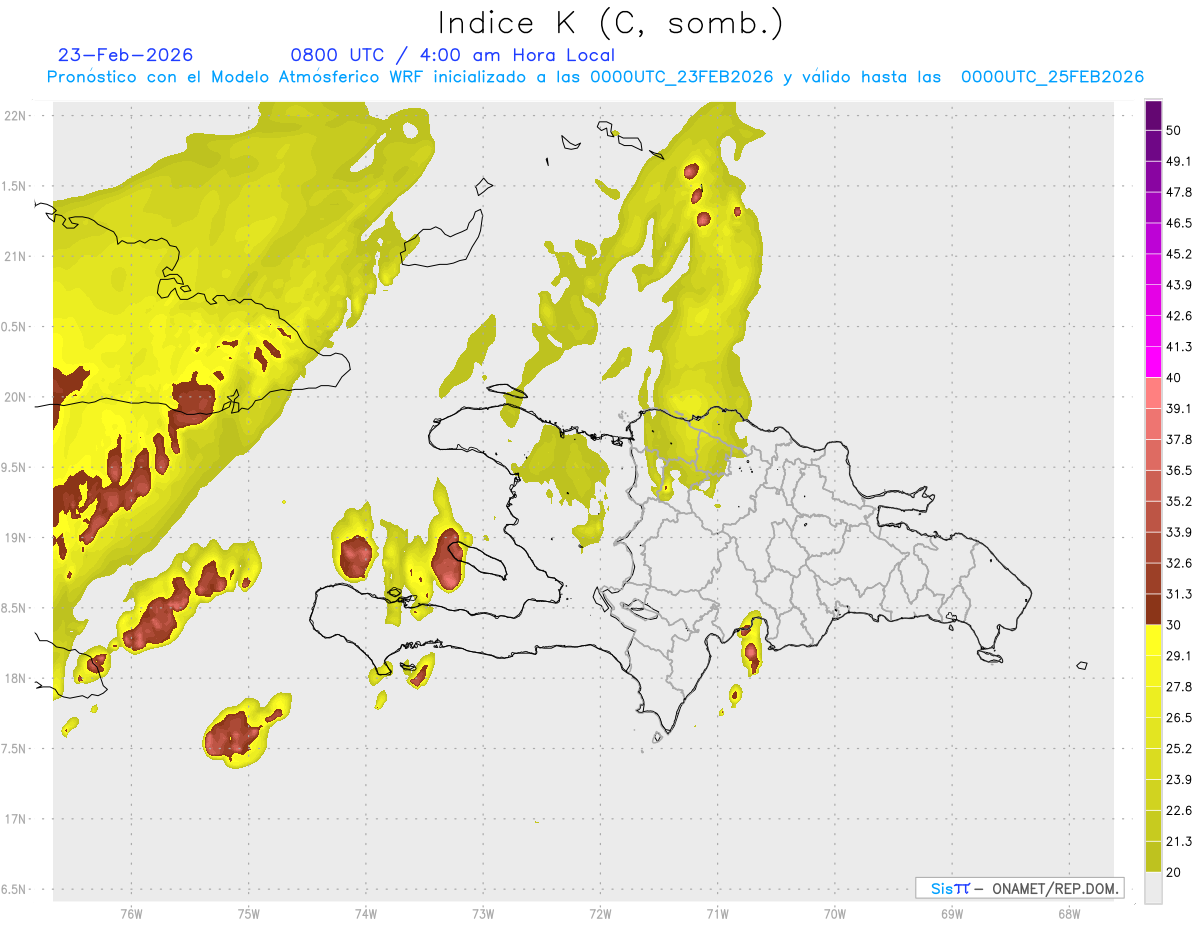Click the "39.1" color scale value
This screenshot has height=927, width=1200.
click(x=1179, y=408)
